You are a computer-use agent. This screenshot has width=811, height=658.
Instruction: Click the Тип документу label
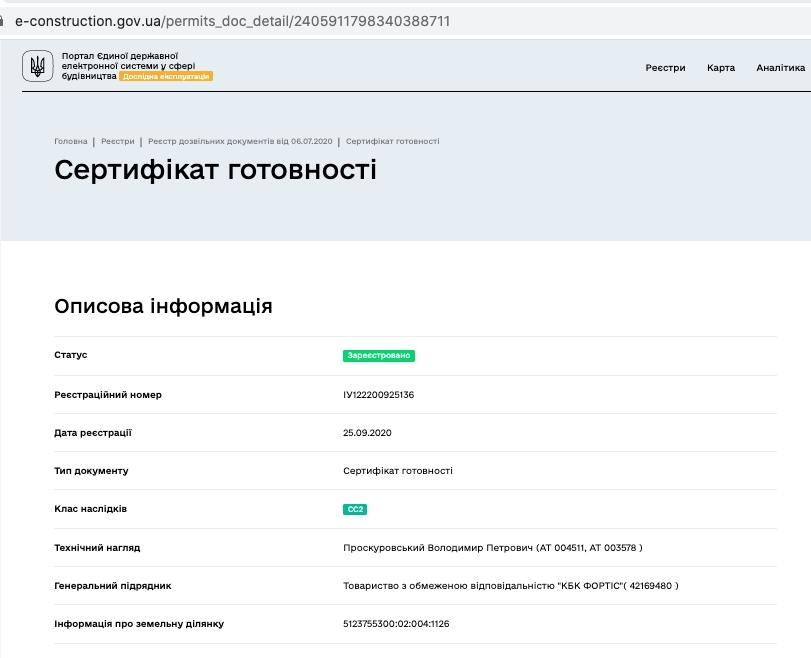coord(92,471)
